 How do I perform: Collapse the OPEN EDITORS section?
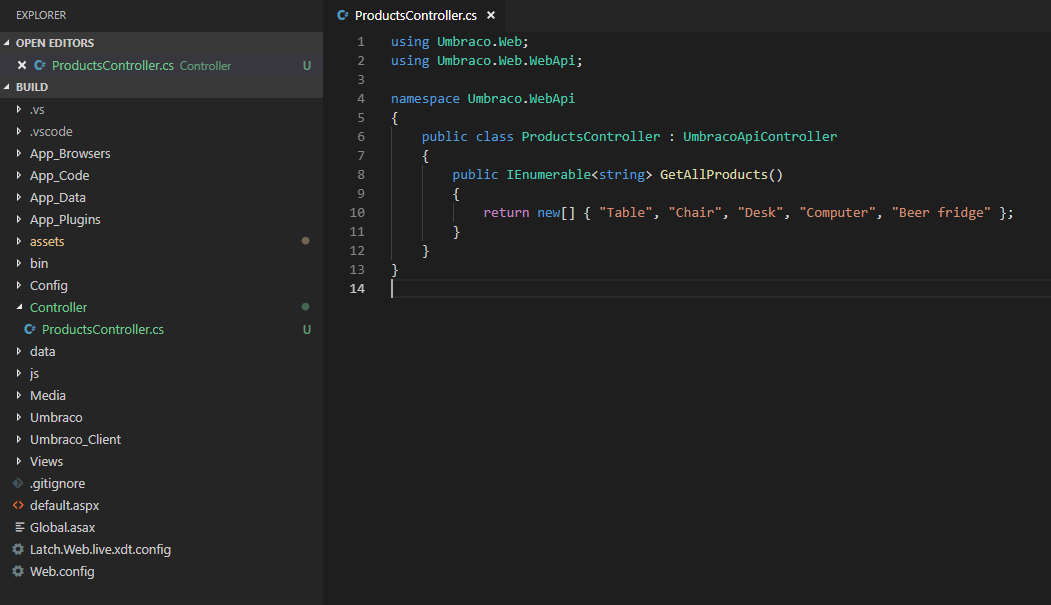click(7, 42)
